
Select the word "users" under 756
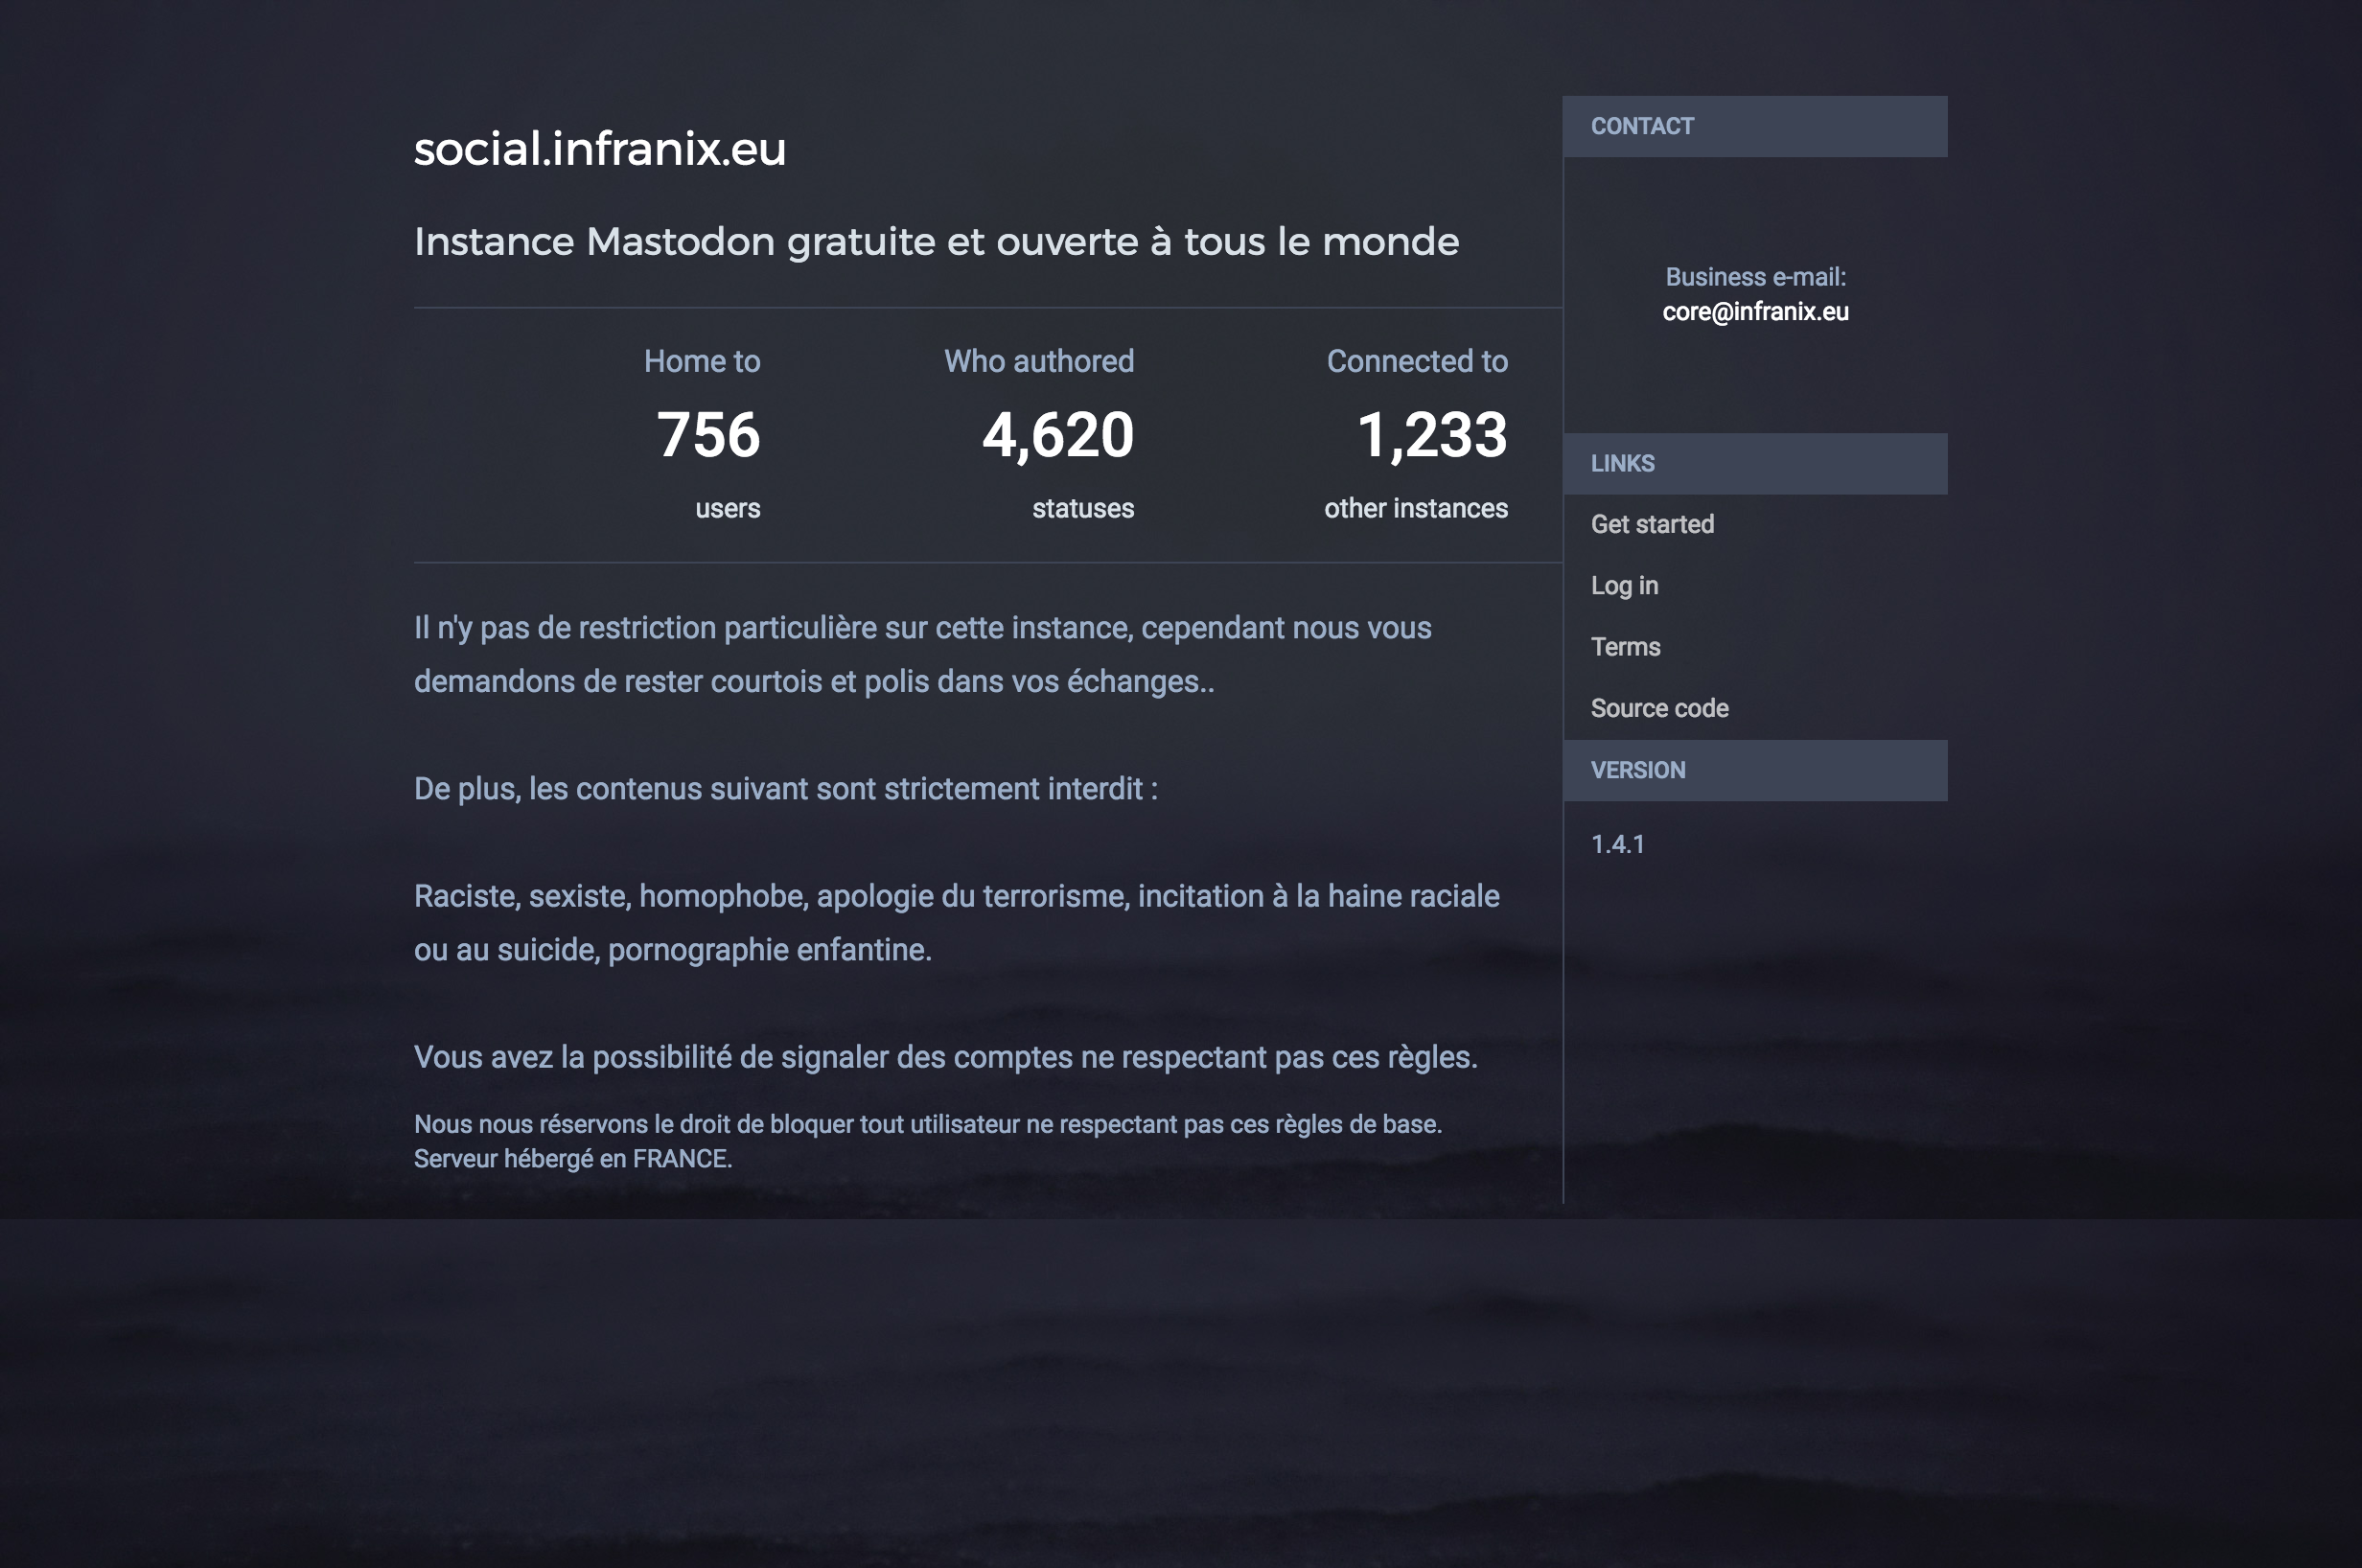(x=728, y=508)
